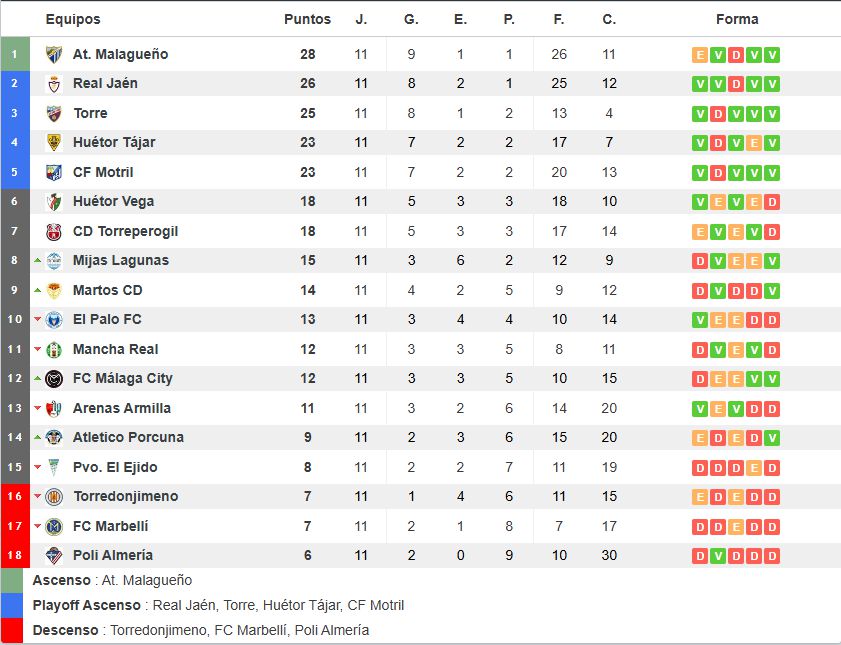Select the FC Málaga City black badge
The width and height of the screenshot is (841, 645).
point(54,379)
